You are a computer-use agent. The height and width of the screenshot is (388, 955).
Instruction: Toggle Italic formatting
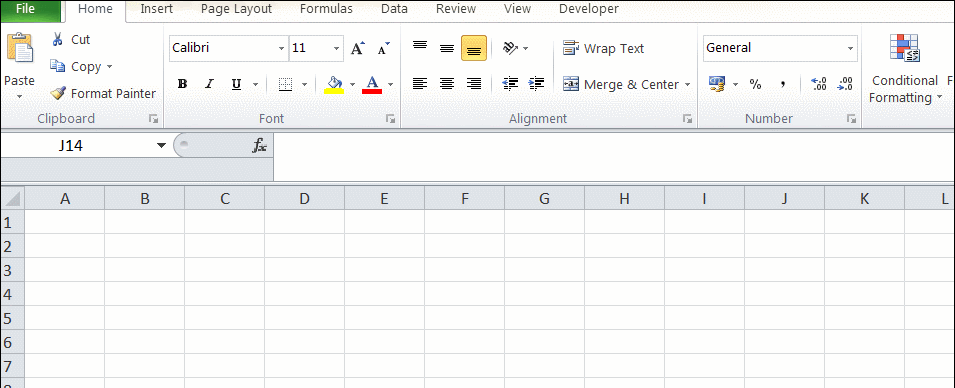tap(209, 84)
